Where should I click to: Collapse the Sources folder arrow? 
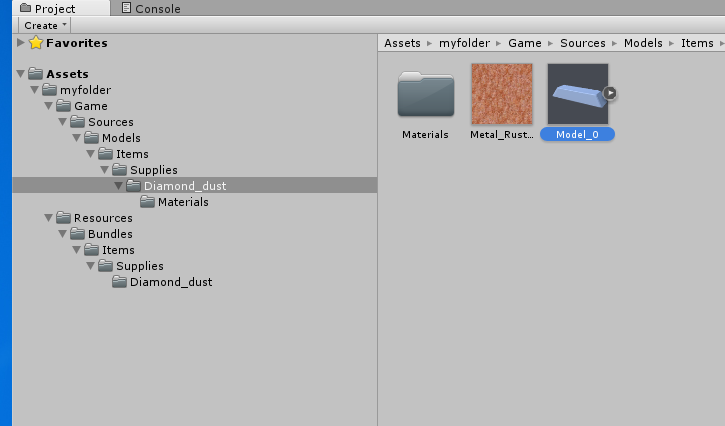pos(62,122)
